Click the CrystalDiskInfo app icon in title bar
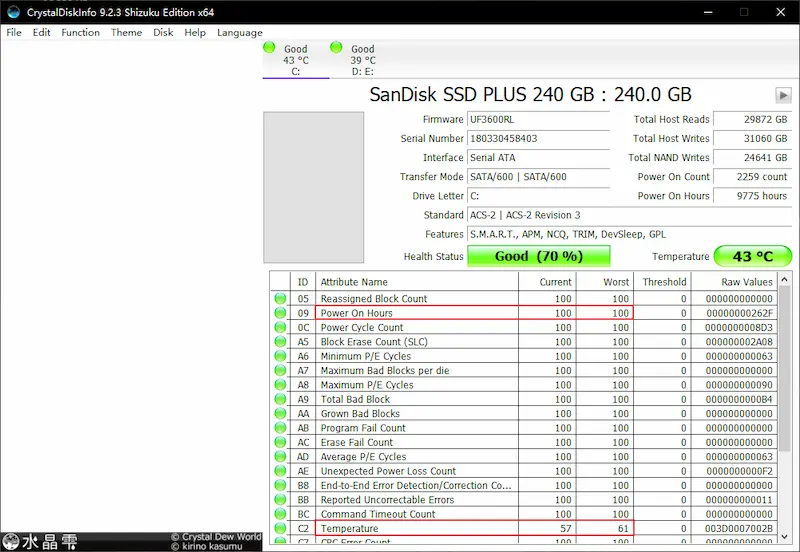This screenshot has width=800, height=552. pos(12,12)
